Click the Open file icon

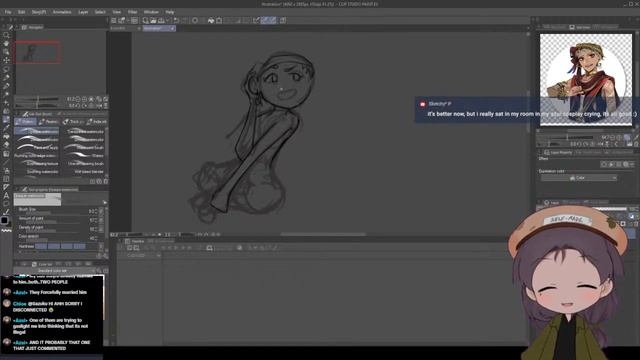pos(153,20)
